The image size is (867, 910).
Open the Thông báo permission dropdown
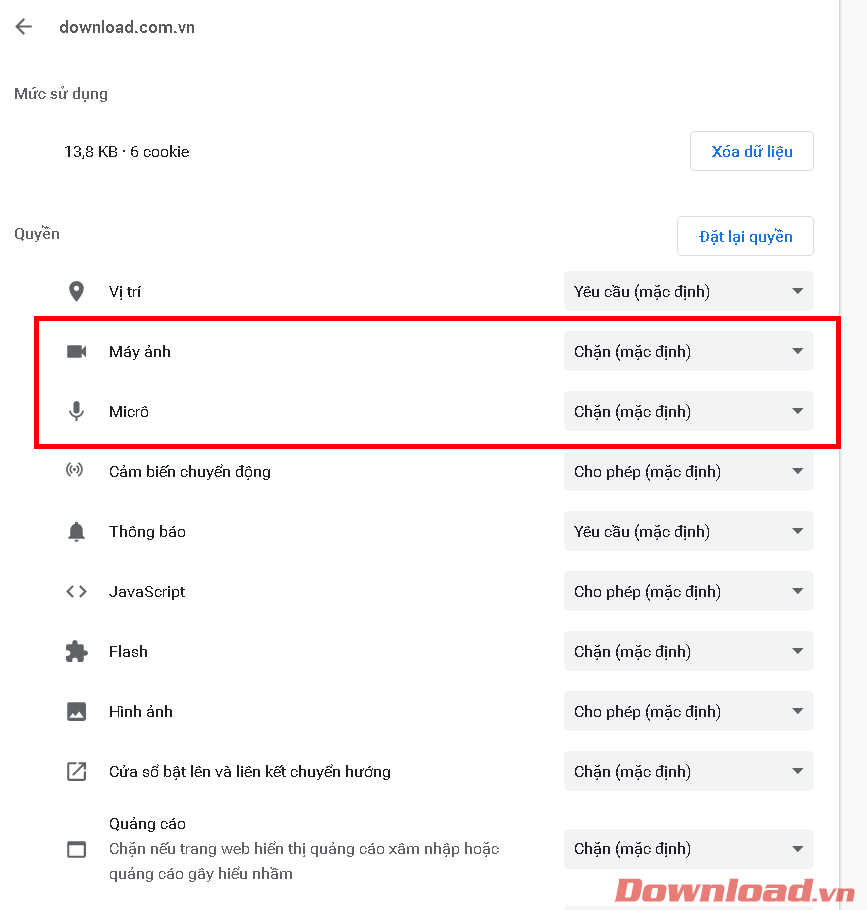point(688,531)
